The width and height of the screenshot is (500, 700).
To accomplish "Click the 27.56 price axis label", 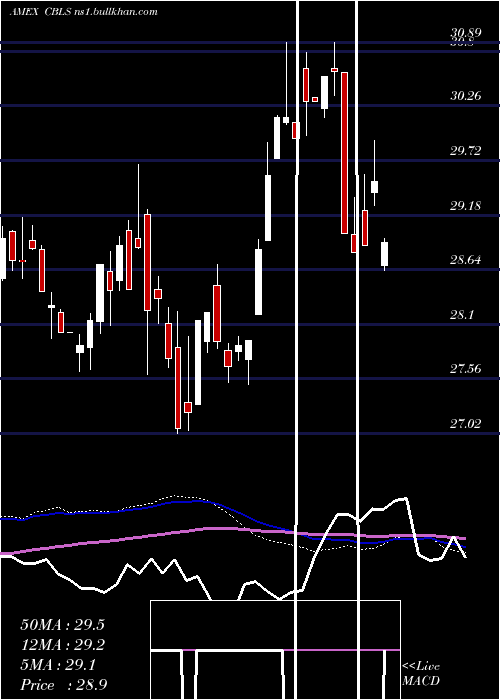I will tap(466, 369).
